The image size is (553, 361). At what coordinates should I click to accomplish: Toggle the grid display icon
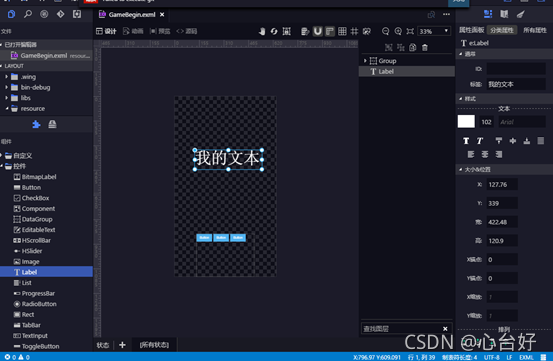[x=342, y=31]
